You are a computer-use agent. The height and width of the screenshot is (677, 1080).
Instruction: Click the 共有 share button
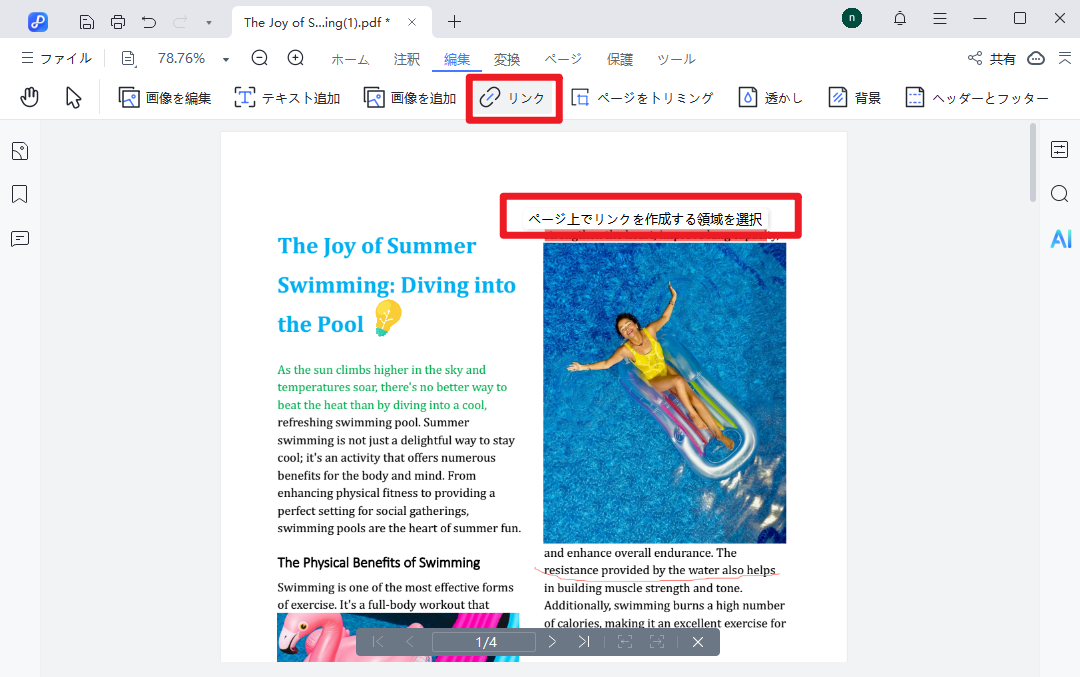pos(992,59)
